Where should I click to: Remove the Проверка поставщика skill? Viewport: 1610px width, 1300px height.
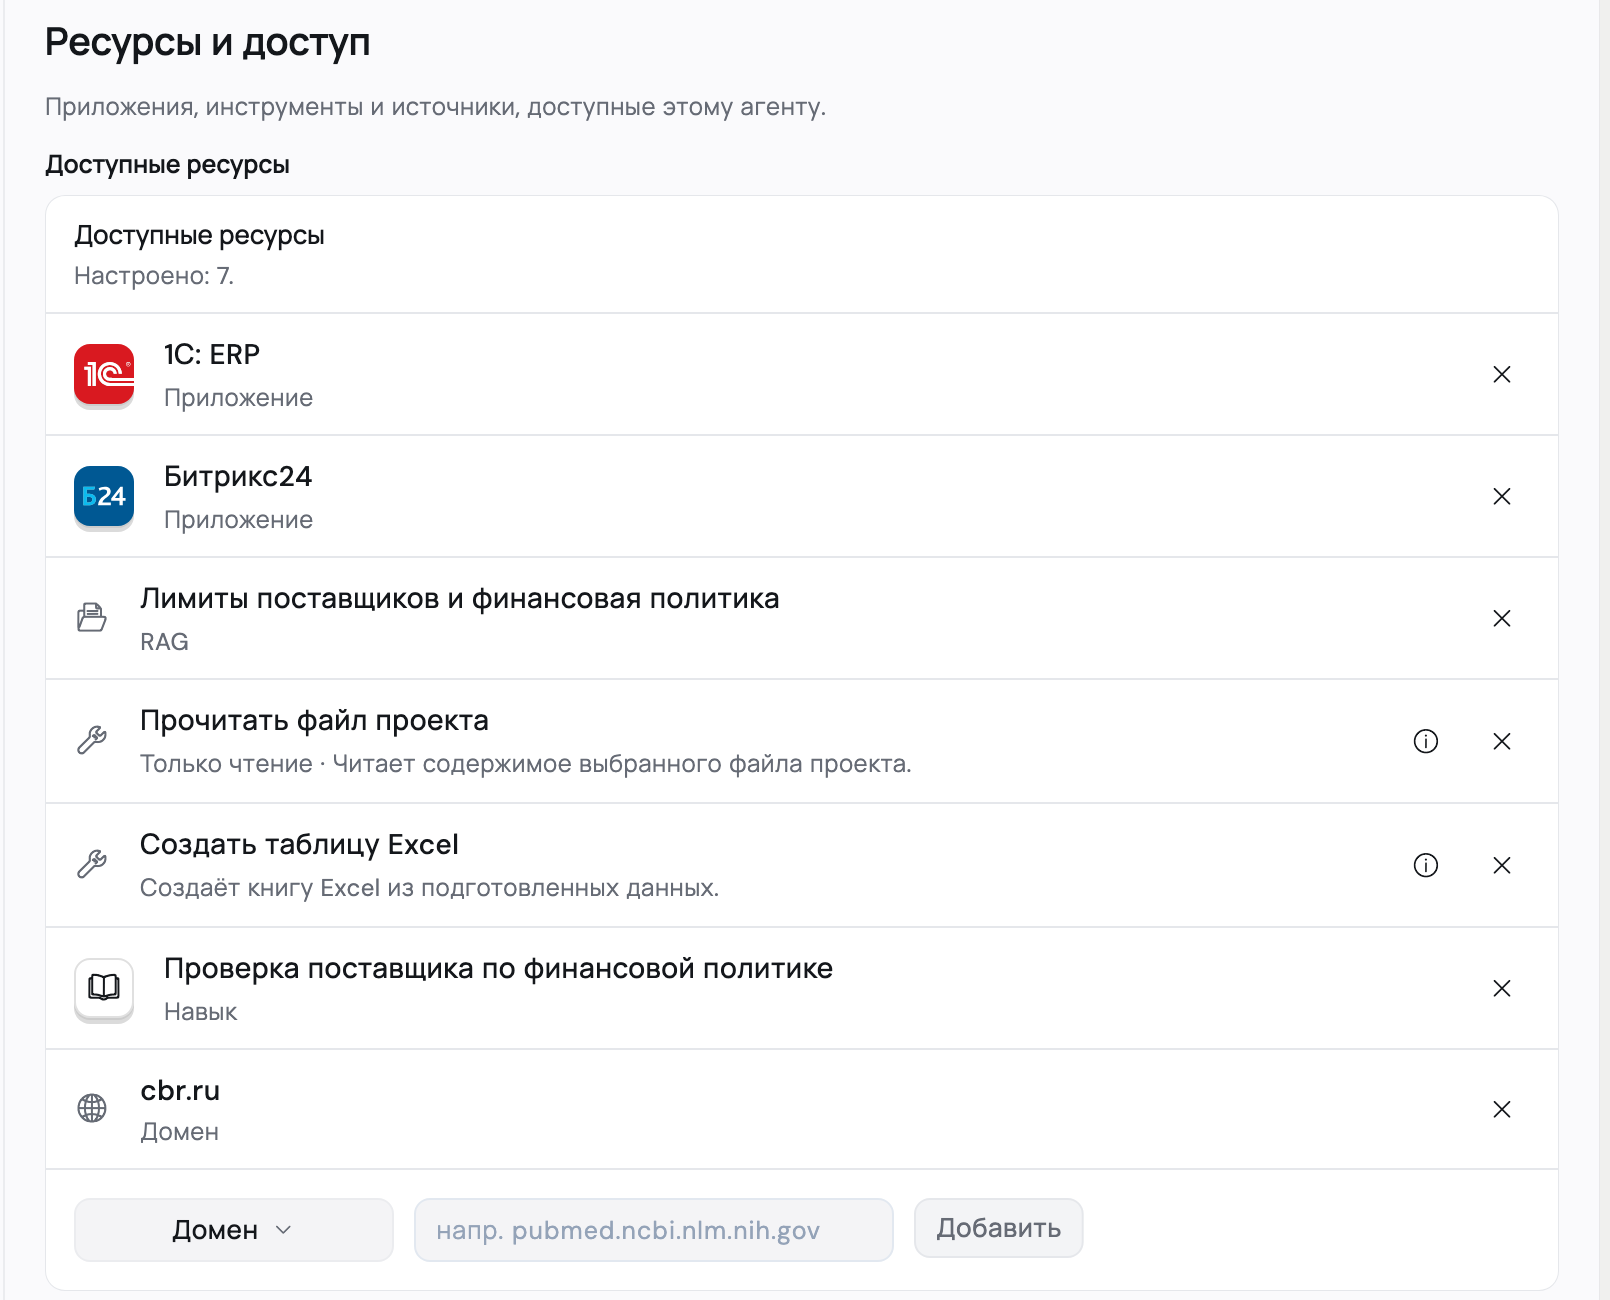point(1502,989)
